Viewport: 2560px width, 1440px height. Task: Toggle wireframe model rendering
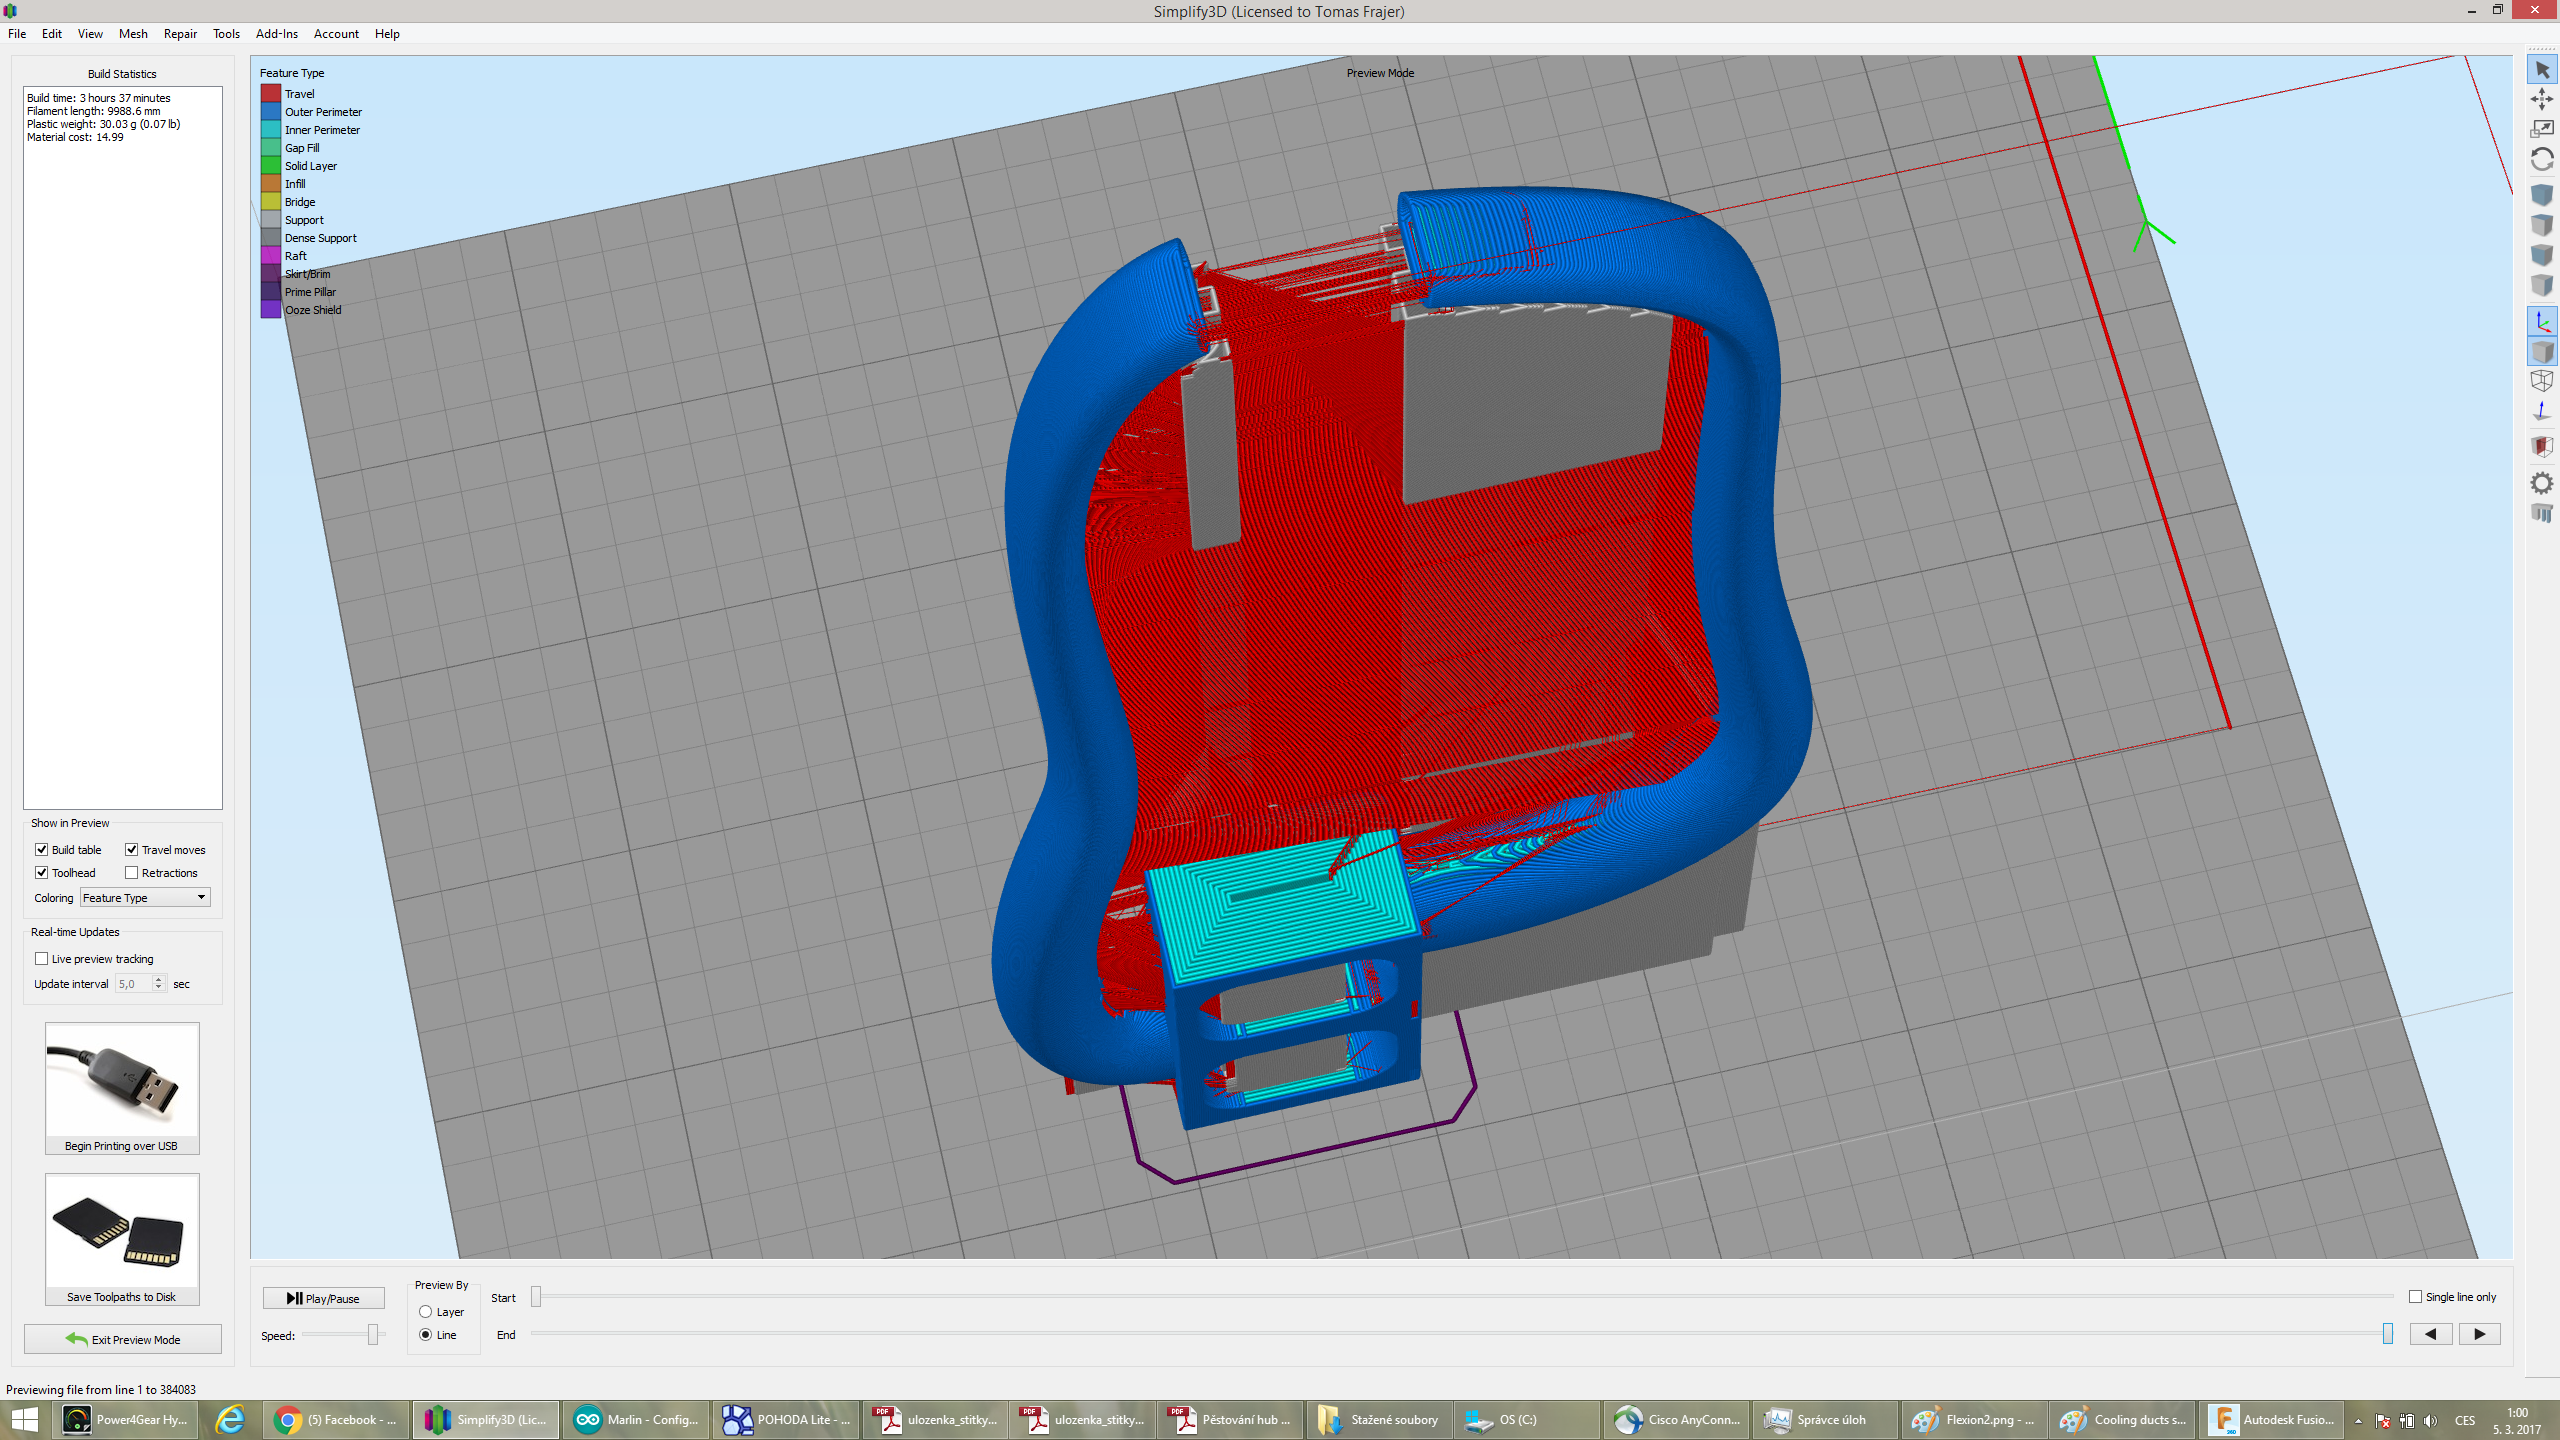[x=2541, y=381]
